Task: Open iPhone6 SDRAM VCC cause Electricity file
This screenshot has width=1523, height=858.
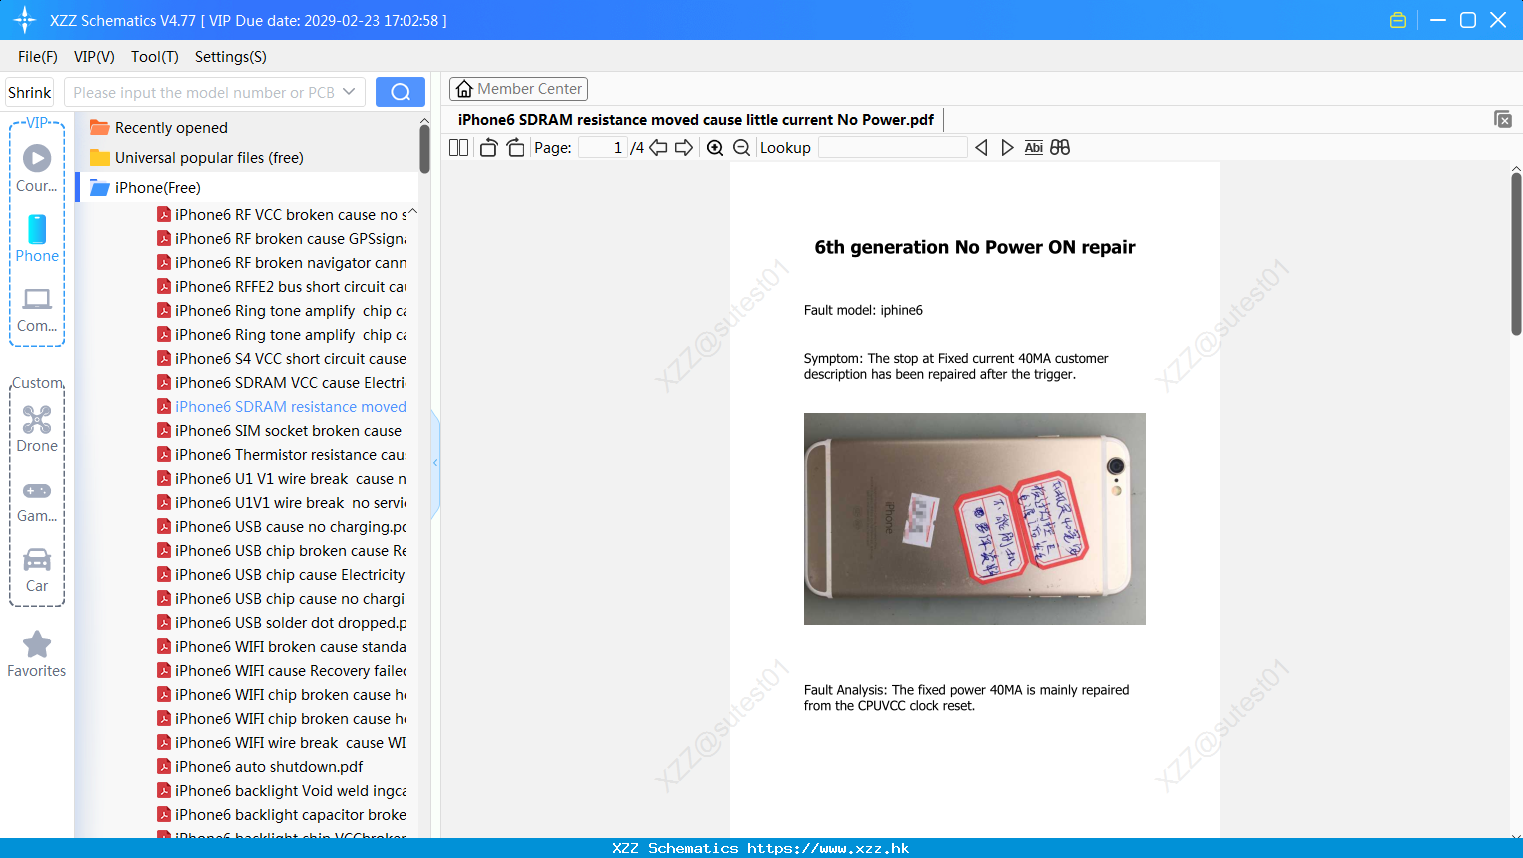Action: tap(282, 383)
